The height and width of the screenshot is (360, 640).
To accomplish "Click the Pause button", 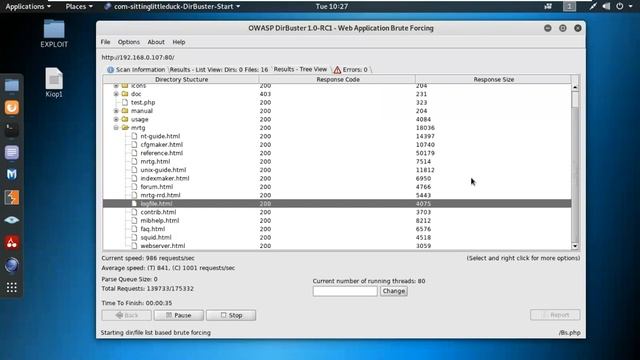I will pos(178,315).
